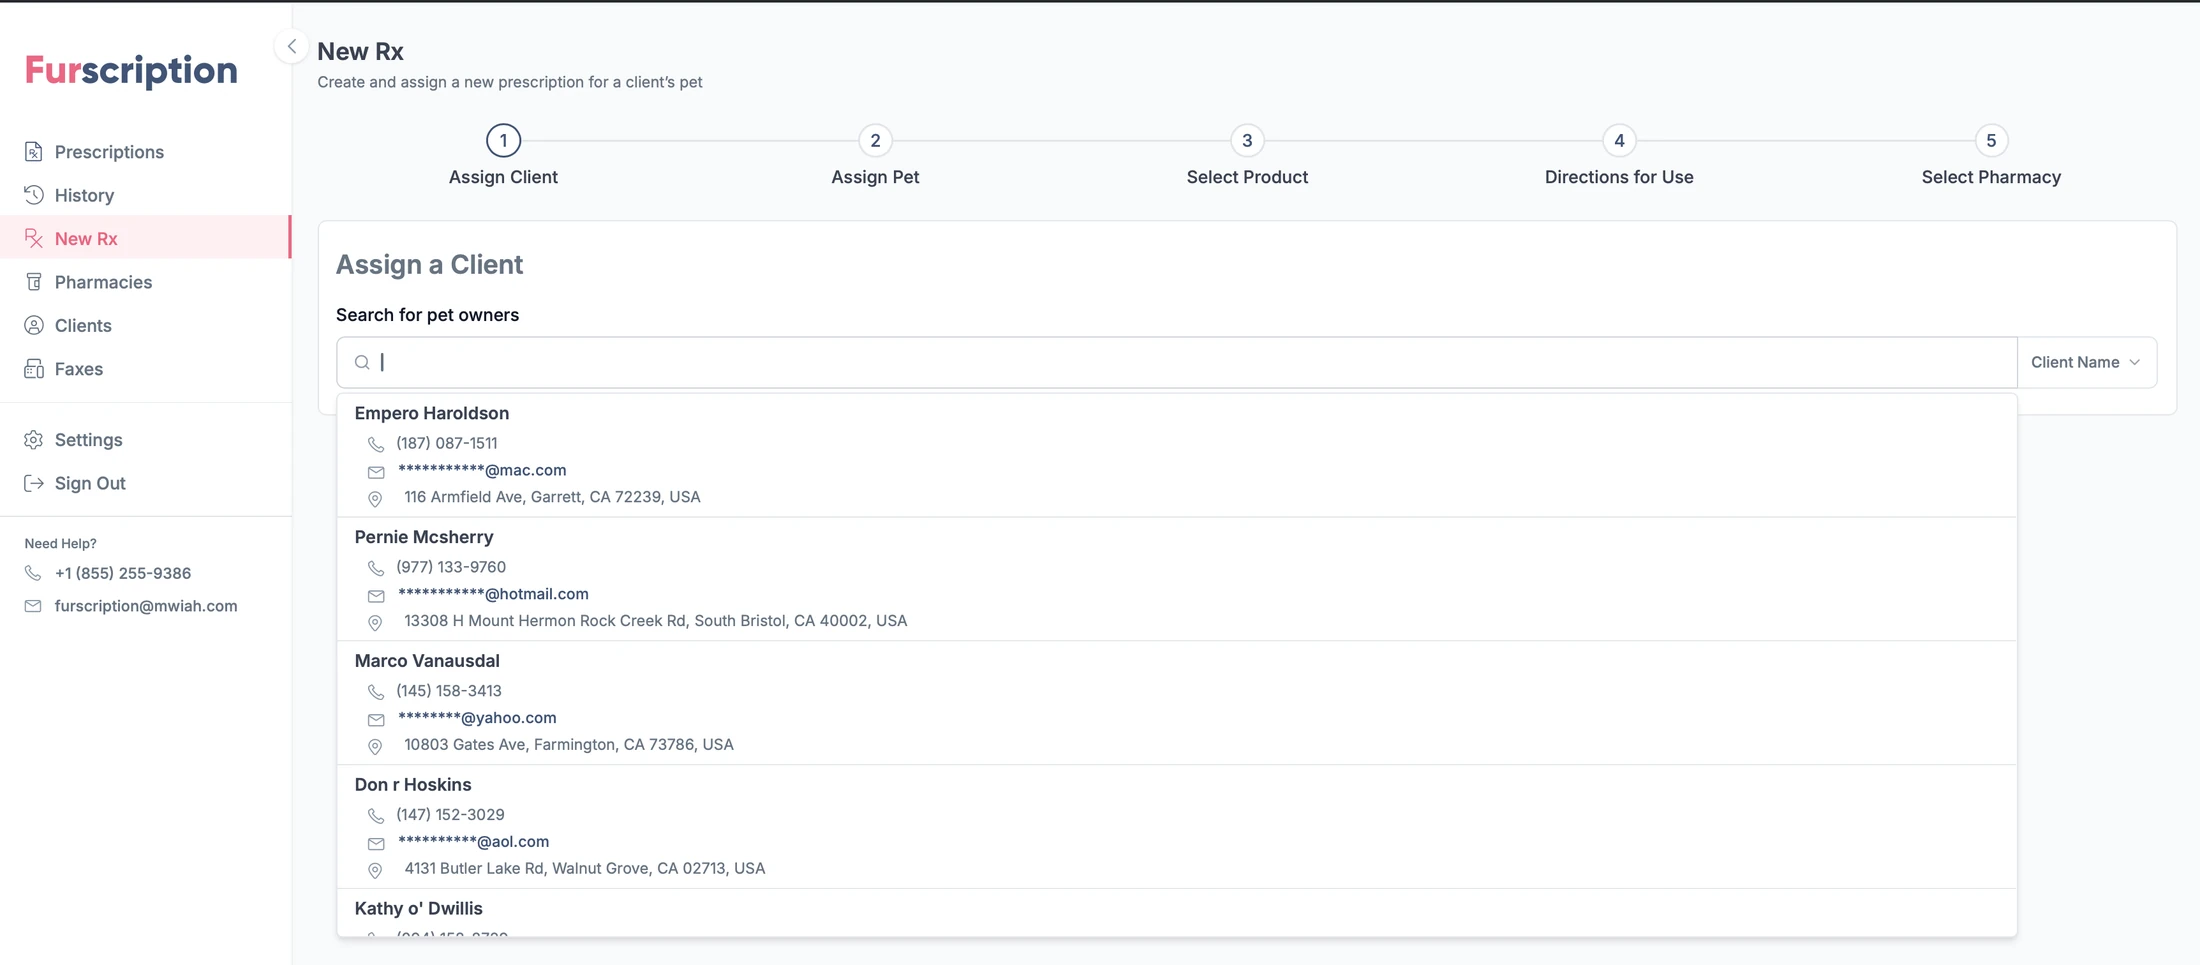
Task: Click step 1 Assign Client circle
Action: [x=503, y=140]
